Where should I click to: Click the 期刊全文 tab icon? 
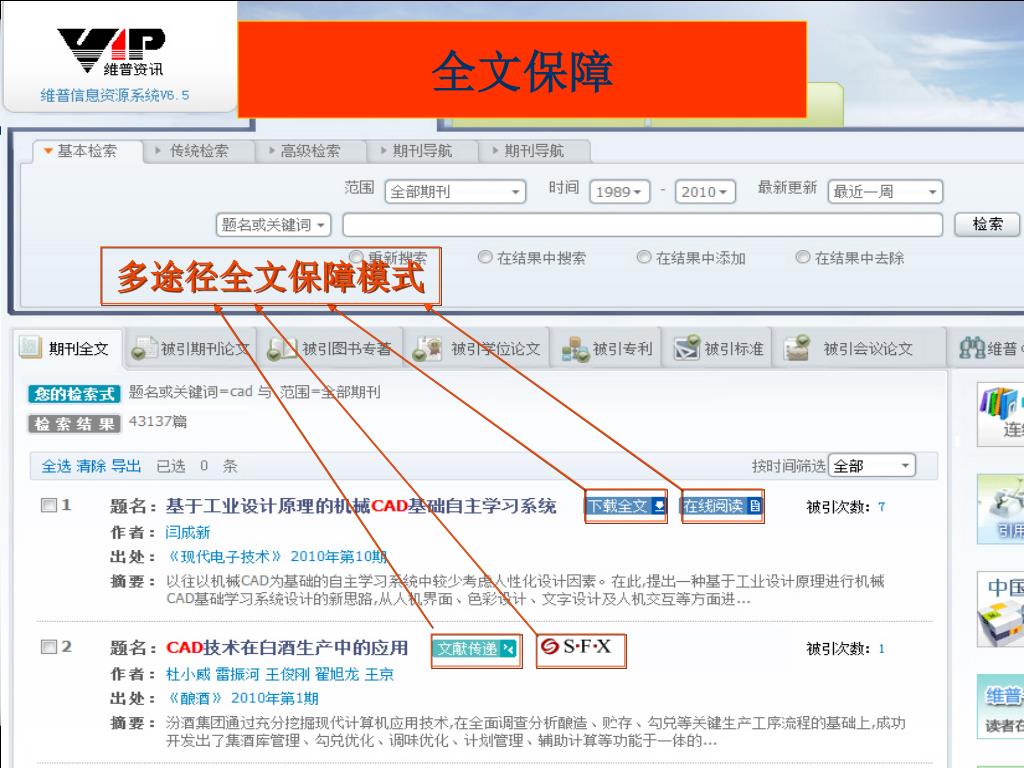click(30, 347)
